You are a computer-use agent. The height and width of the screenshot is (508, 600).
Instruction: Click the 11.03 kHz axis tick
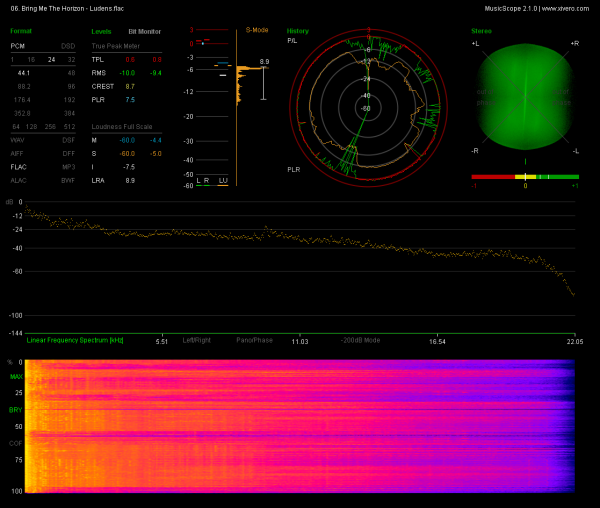point(300,342)
